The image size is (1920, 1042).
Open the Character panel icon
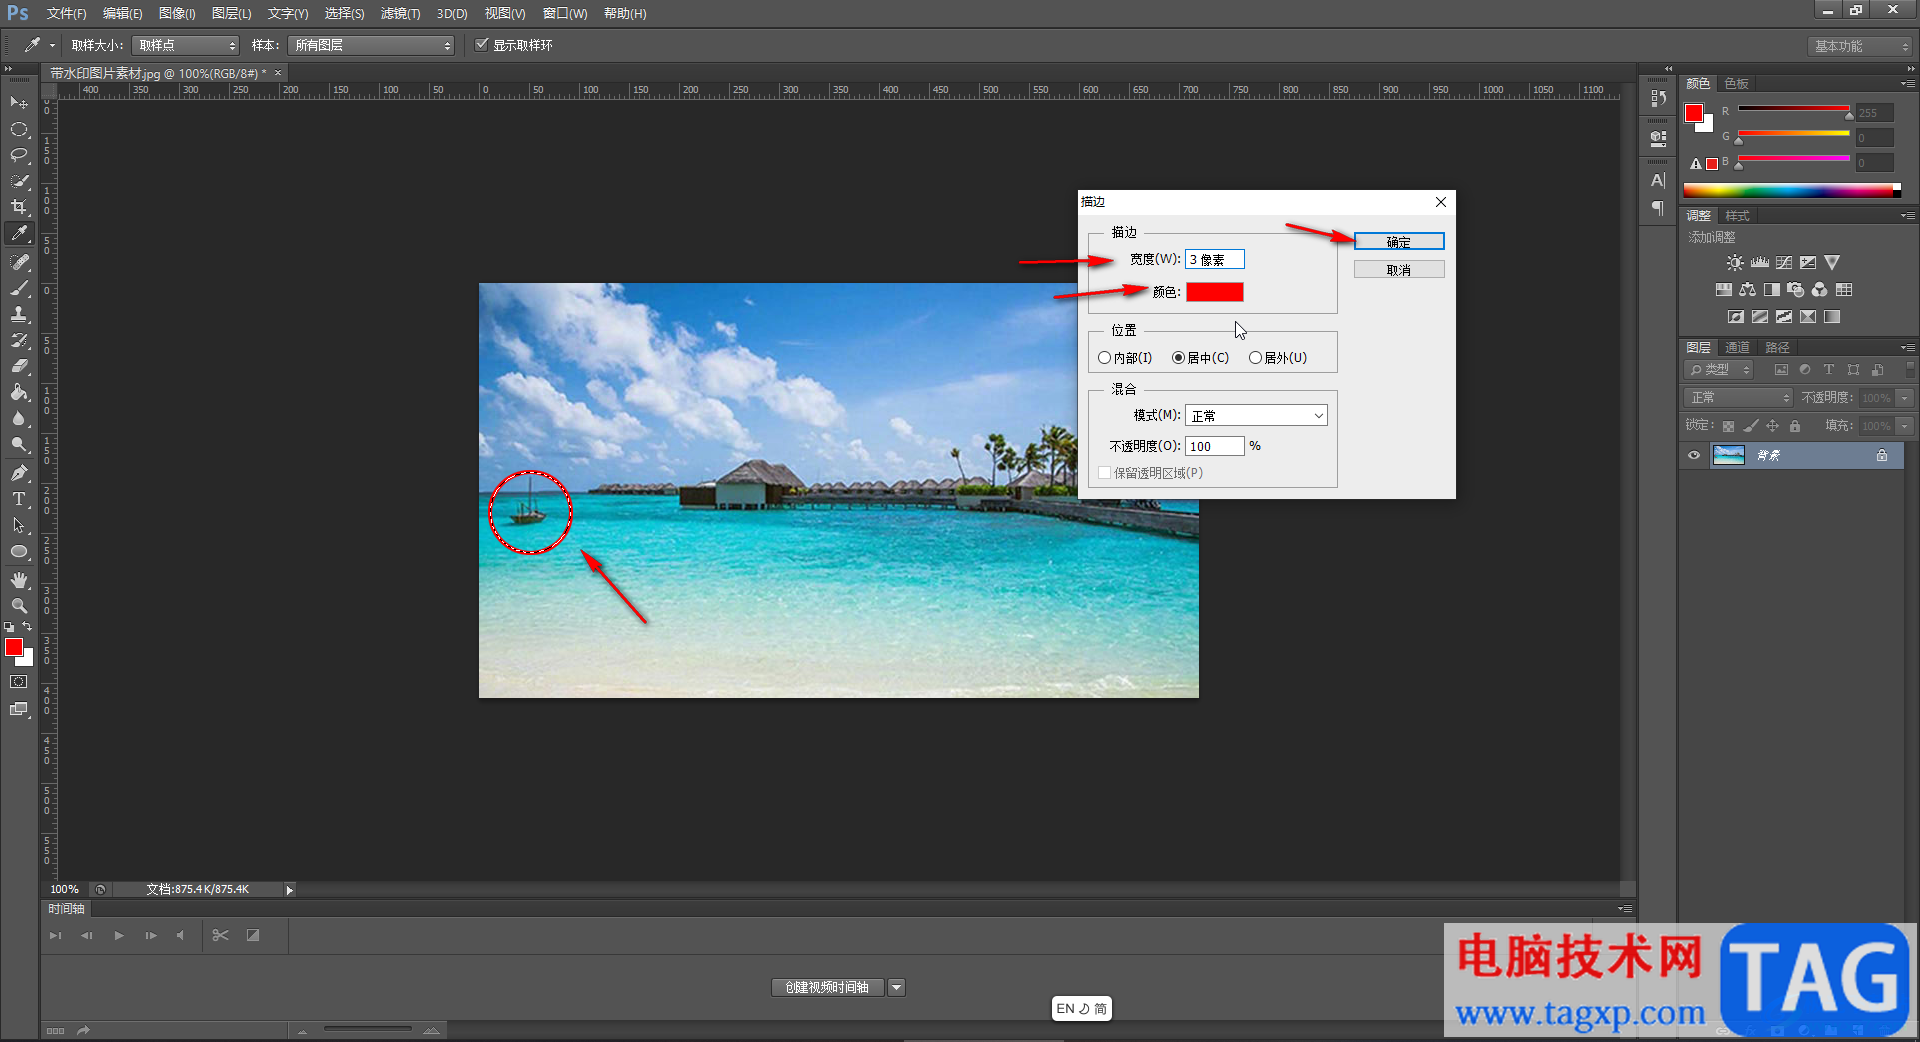coord(1658,180)
